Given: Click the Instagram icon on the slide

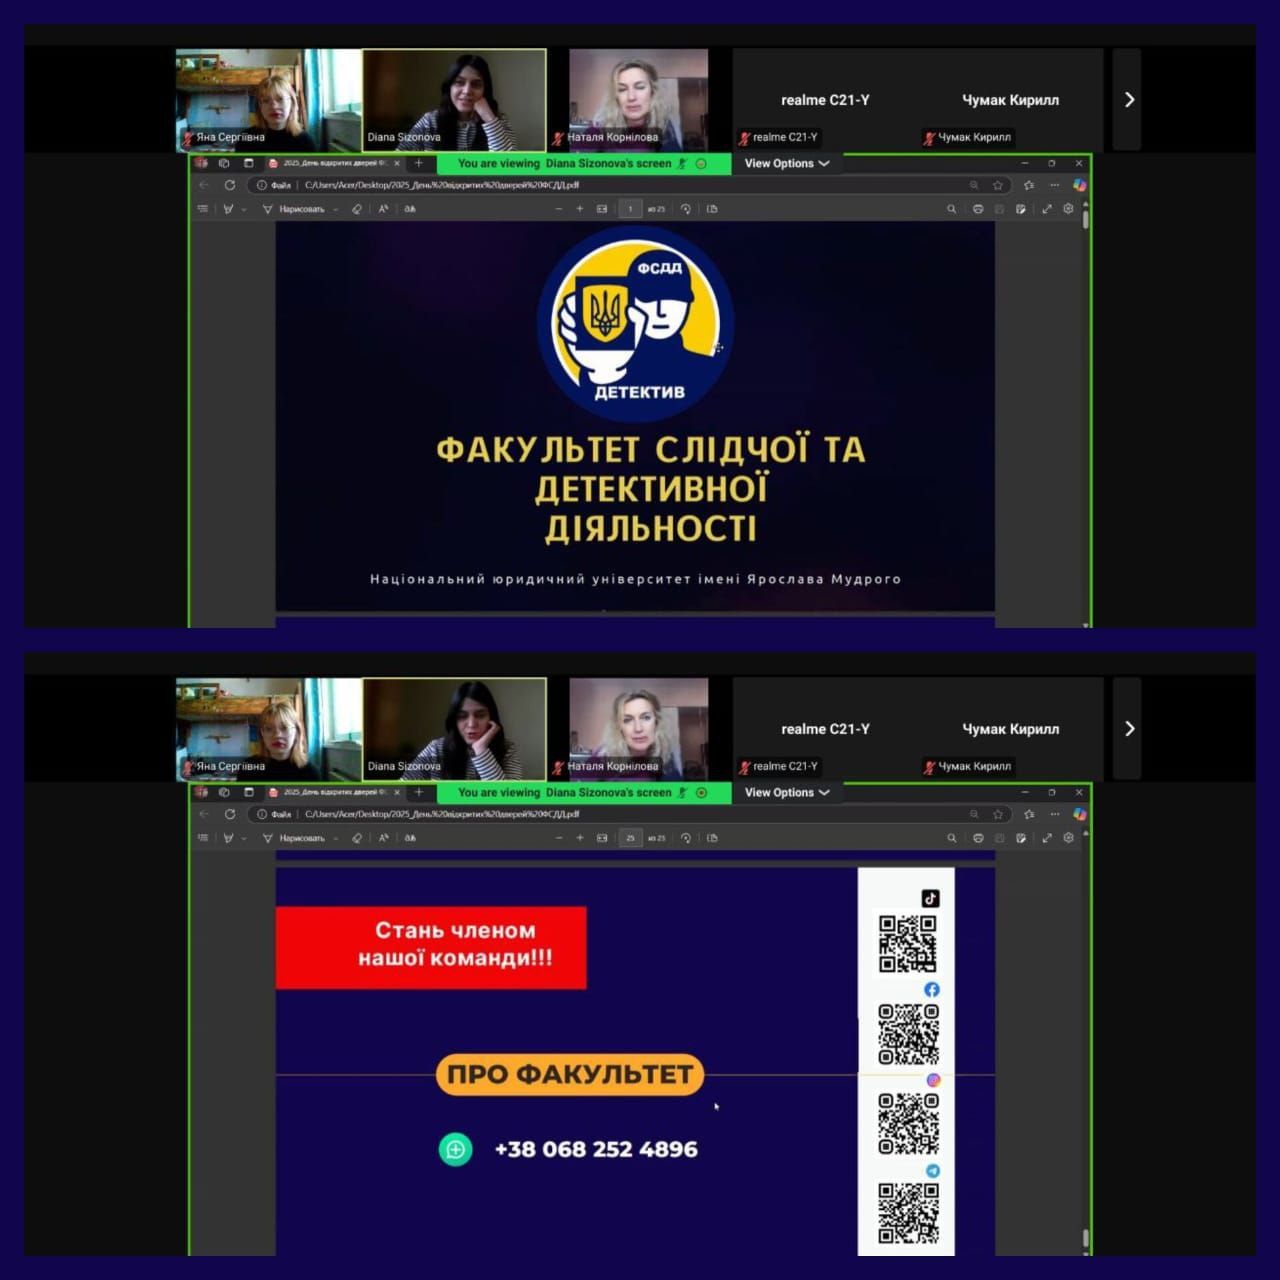Looking at the screenshot, I should [x=933, y=1080].
